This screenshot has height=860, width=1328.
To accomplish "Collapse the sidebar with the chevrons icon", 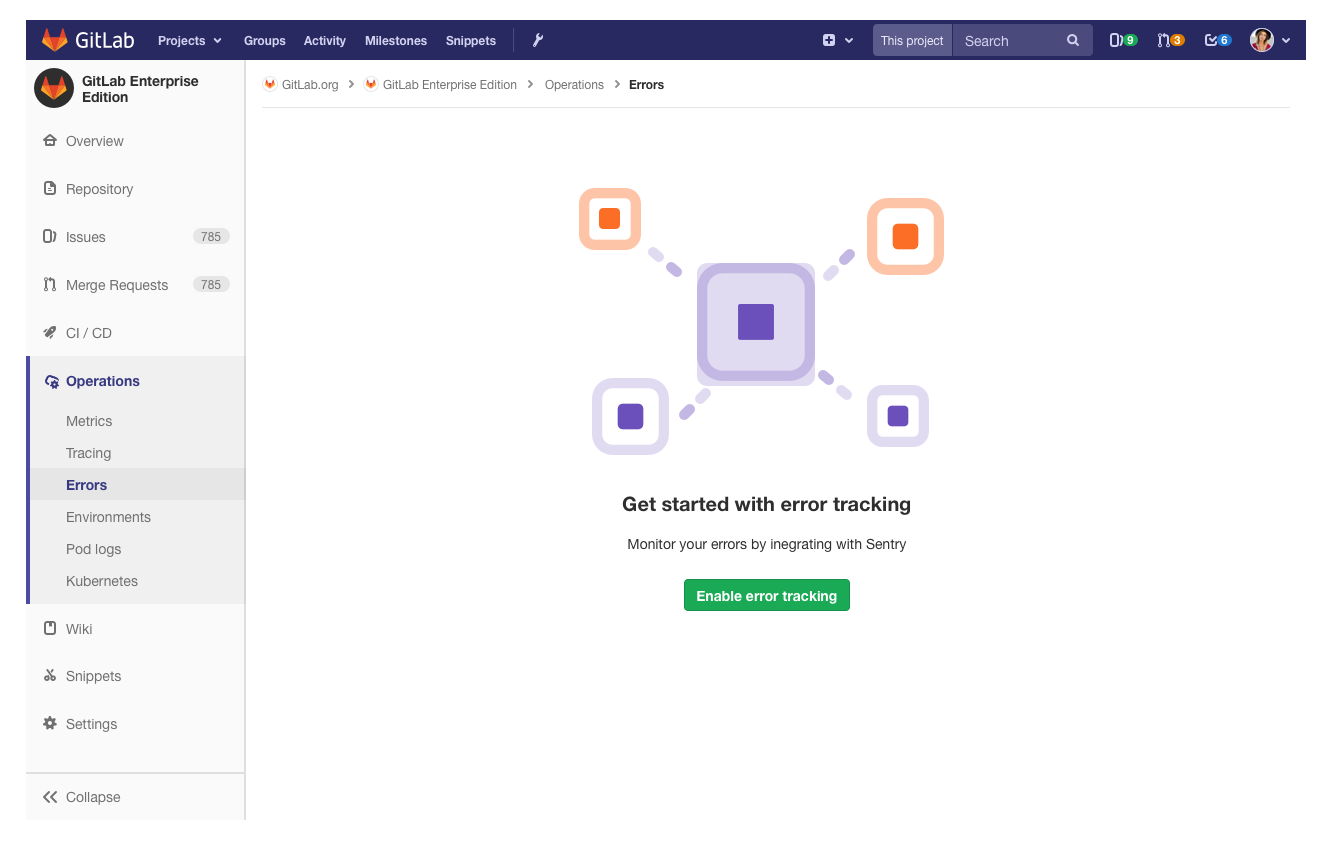I will click(50, 797).
